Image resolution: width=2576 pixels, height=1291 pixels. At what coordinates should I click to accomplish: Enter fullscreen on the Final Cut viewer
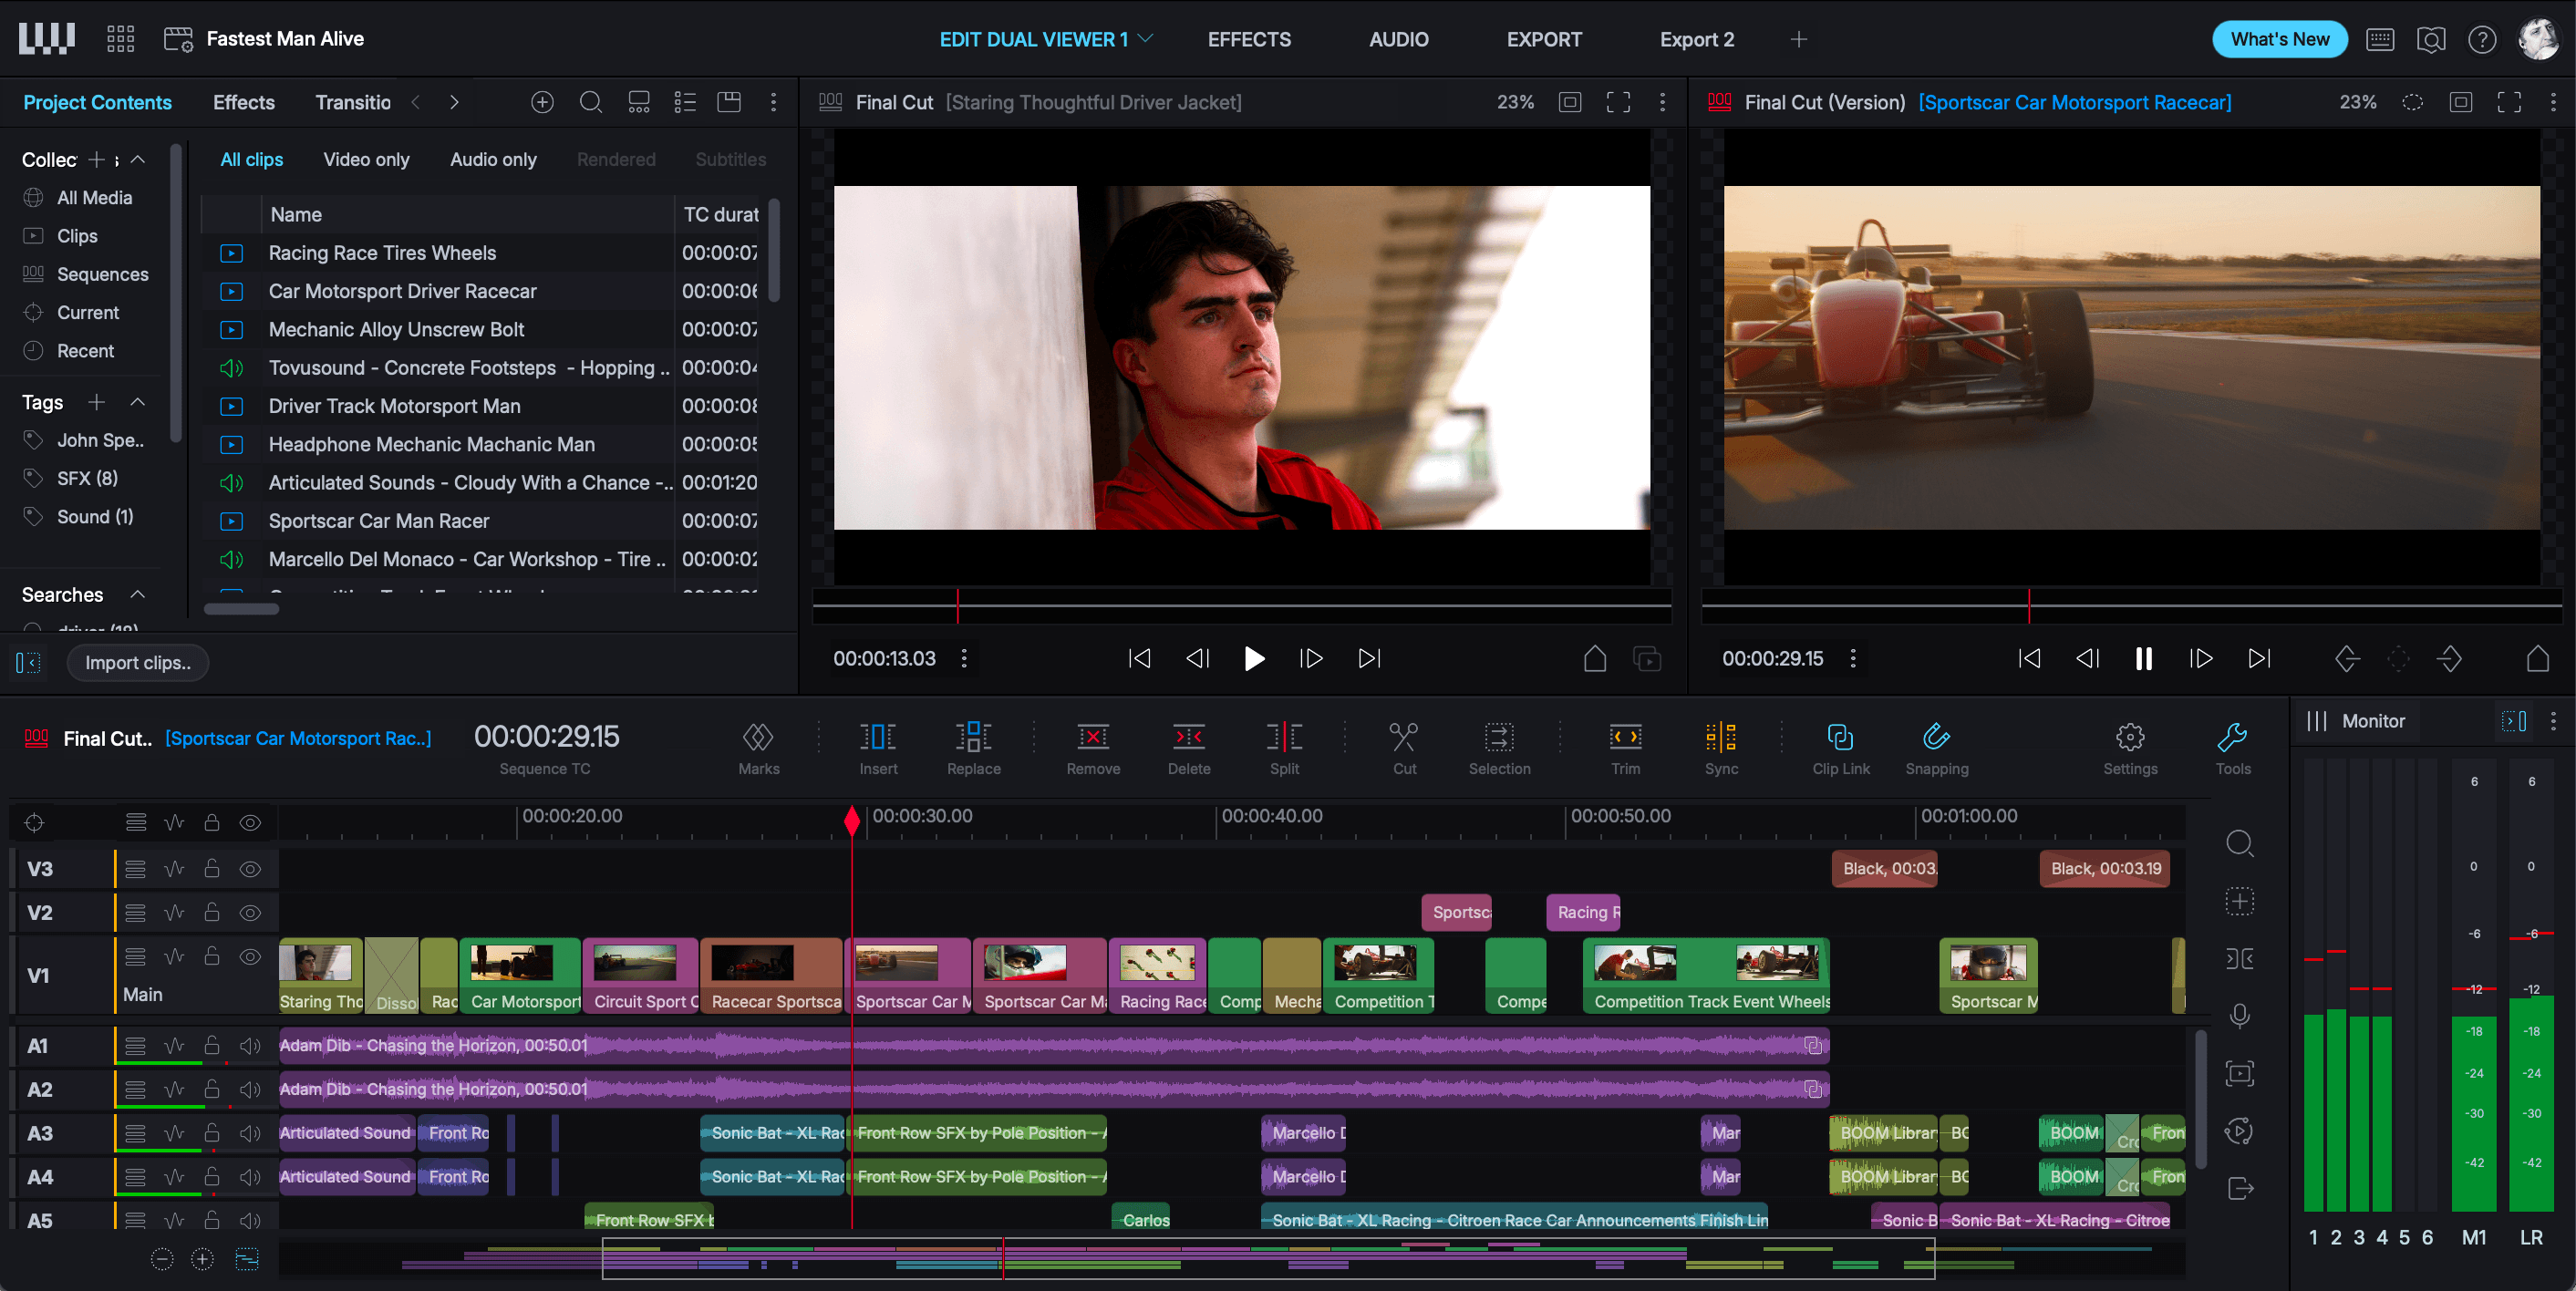click(1618, 102)
